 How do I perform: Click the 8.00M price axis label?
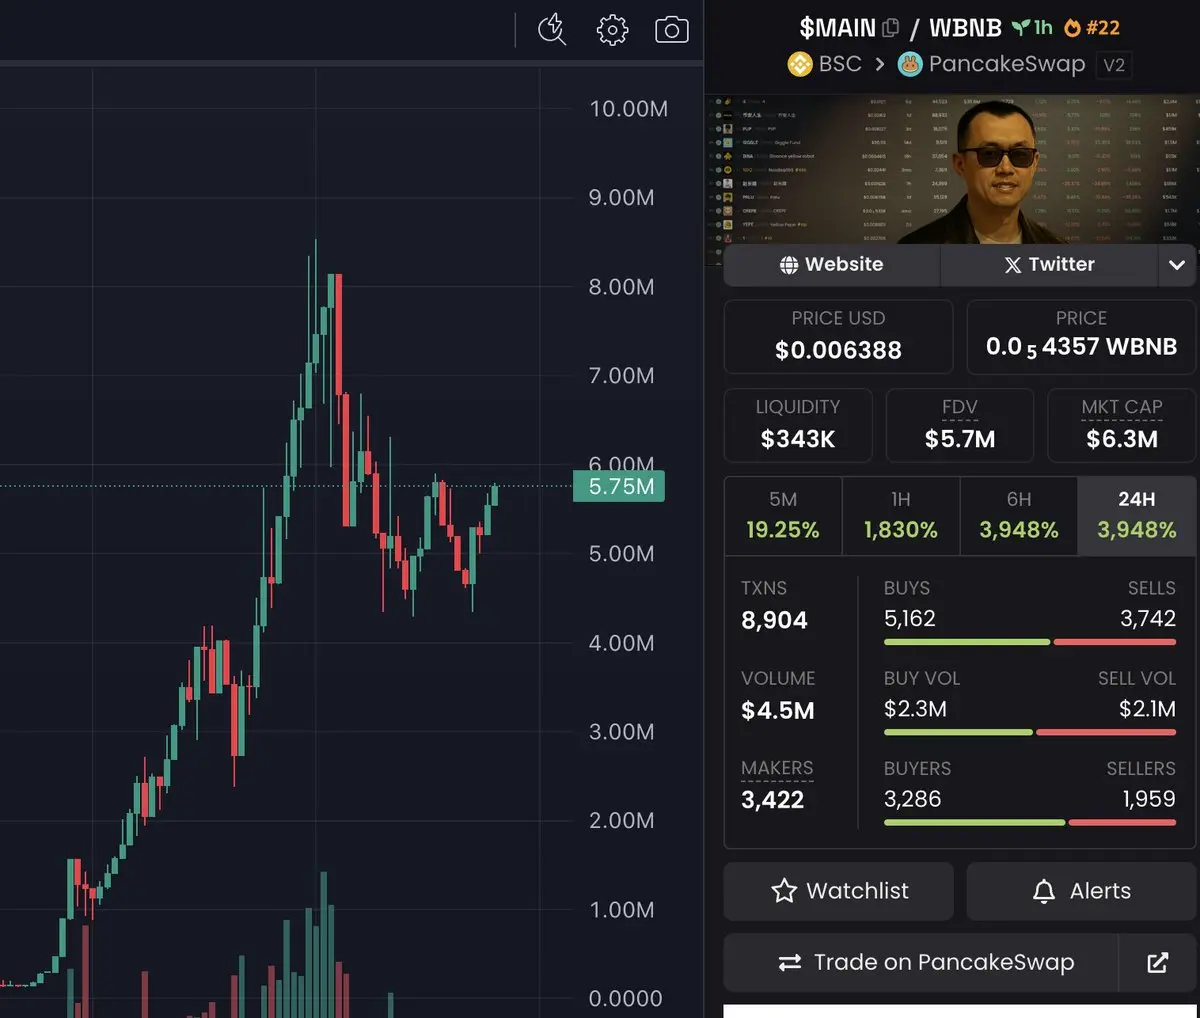(x=621, y=287)
